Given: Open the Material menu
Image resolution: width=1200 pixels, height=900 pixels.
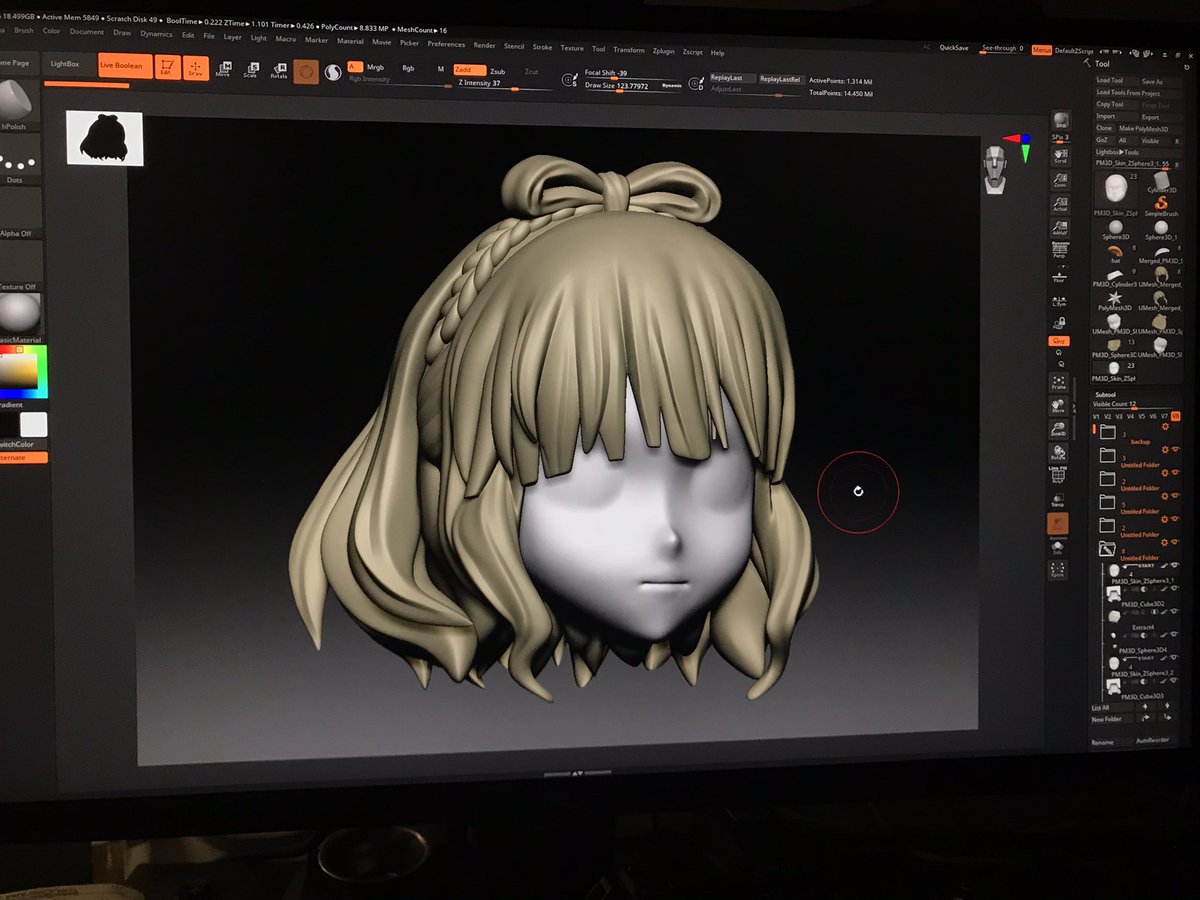Looking at the screenshot, I should pos(350,42).
